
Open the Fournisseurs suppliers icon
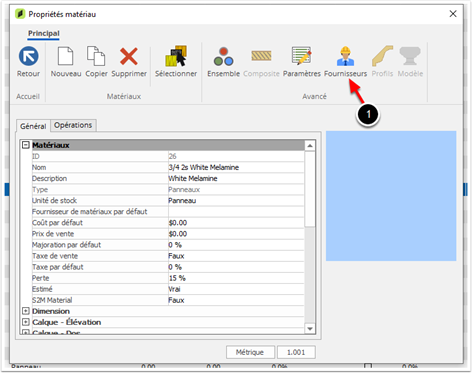coord(345,56)
